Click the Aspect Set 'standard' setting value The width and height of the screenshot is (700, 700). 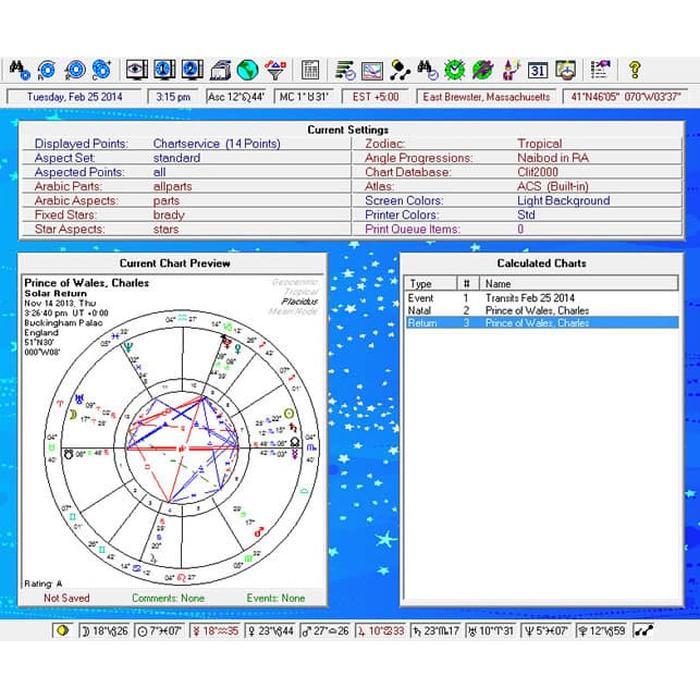pos(176,158)
